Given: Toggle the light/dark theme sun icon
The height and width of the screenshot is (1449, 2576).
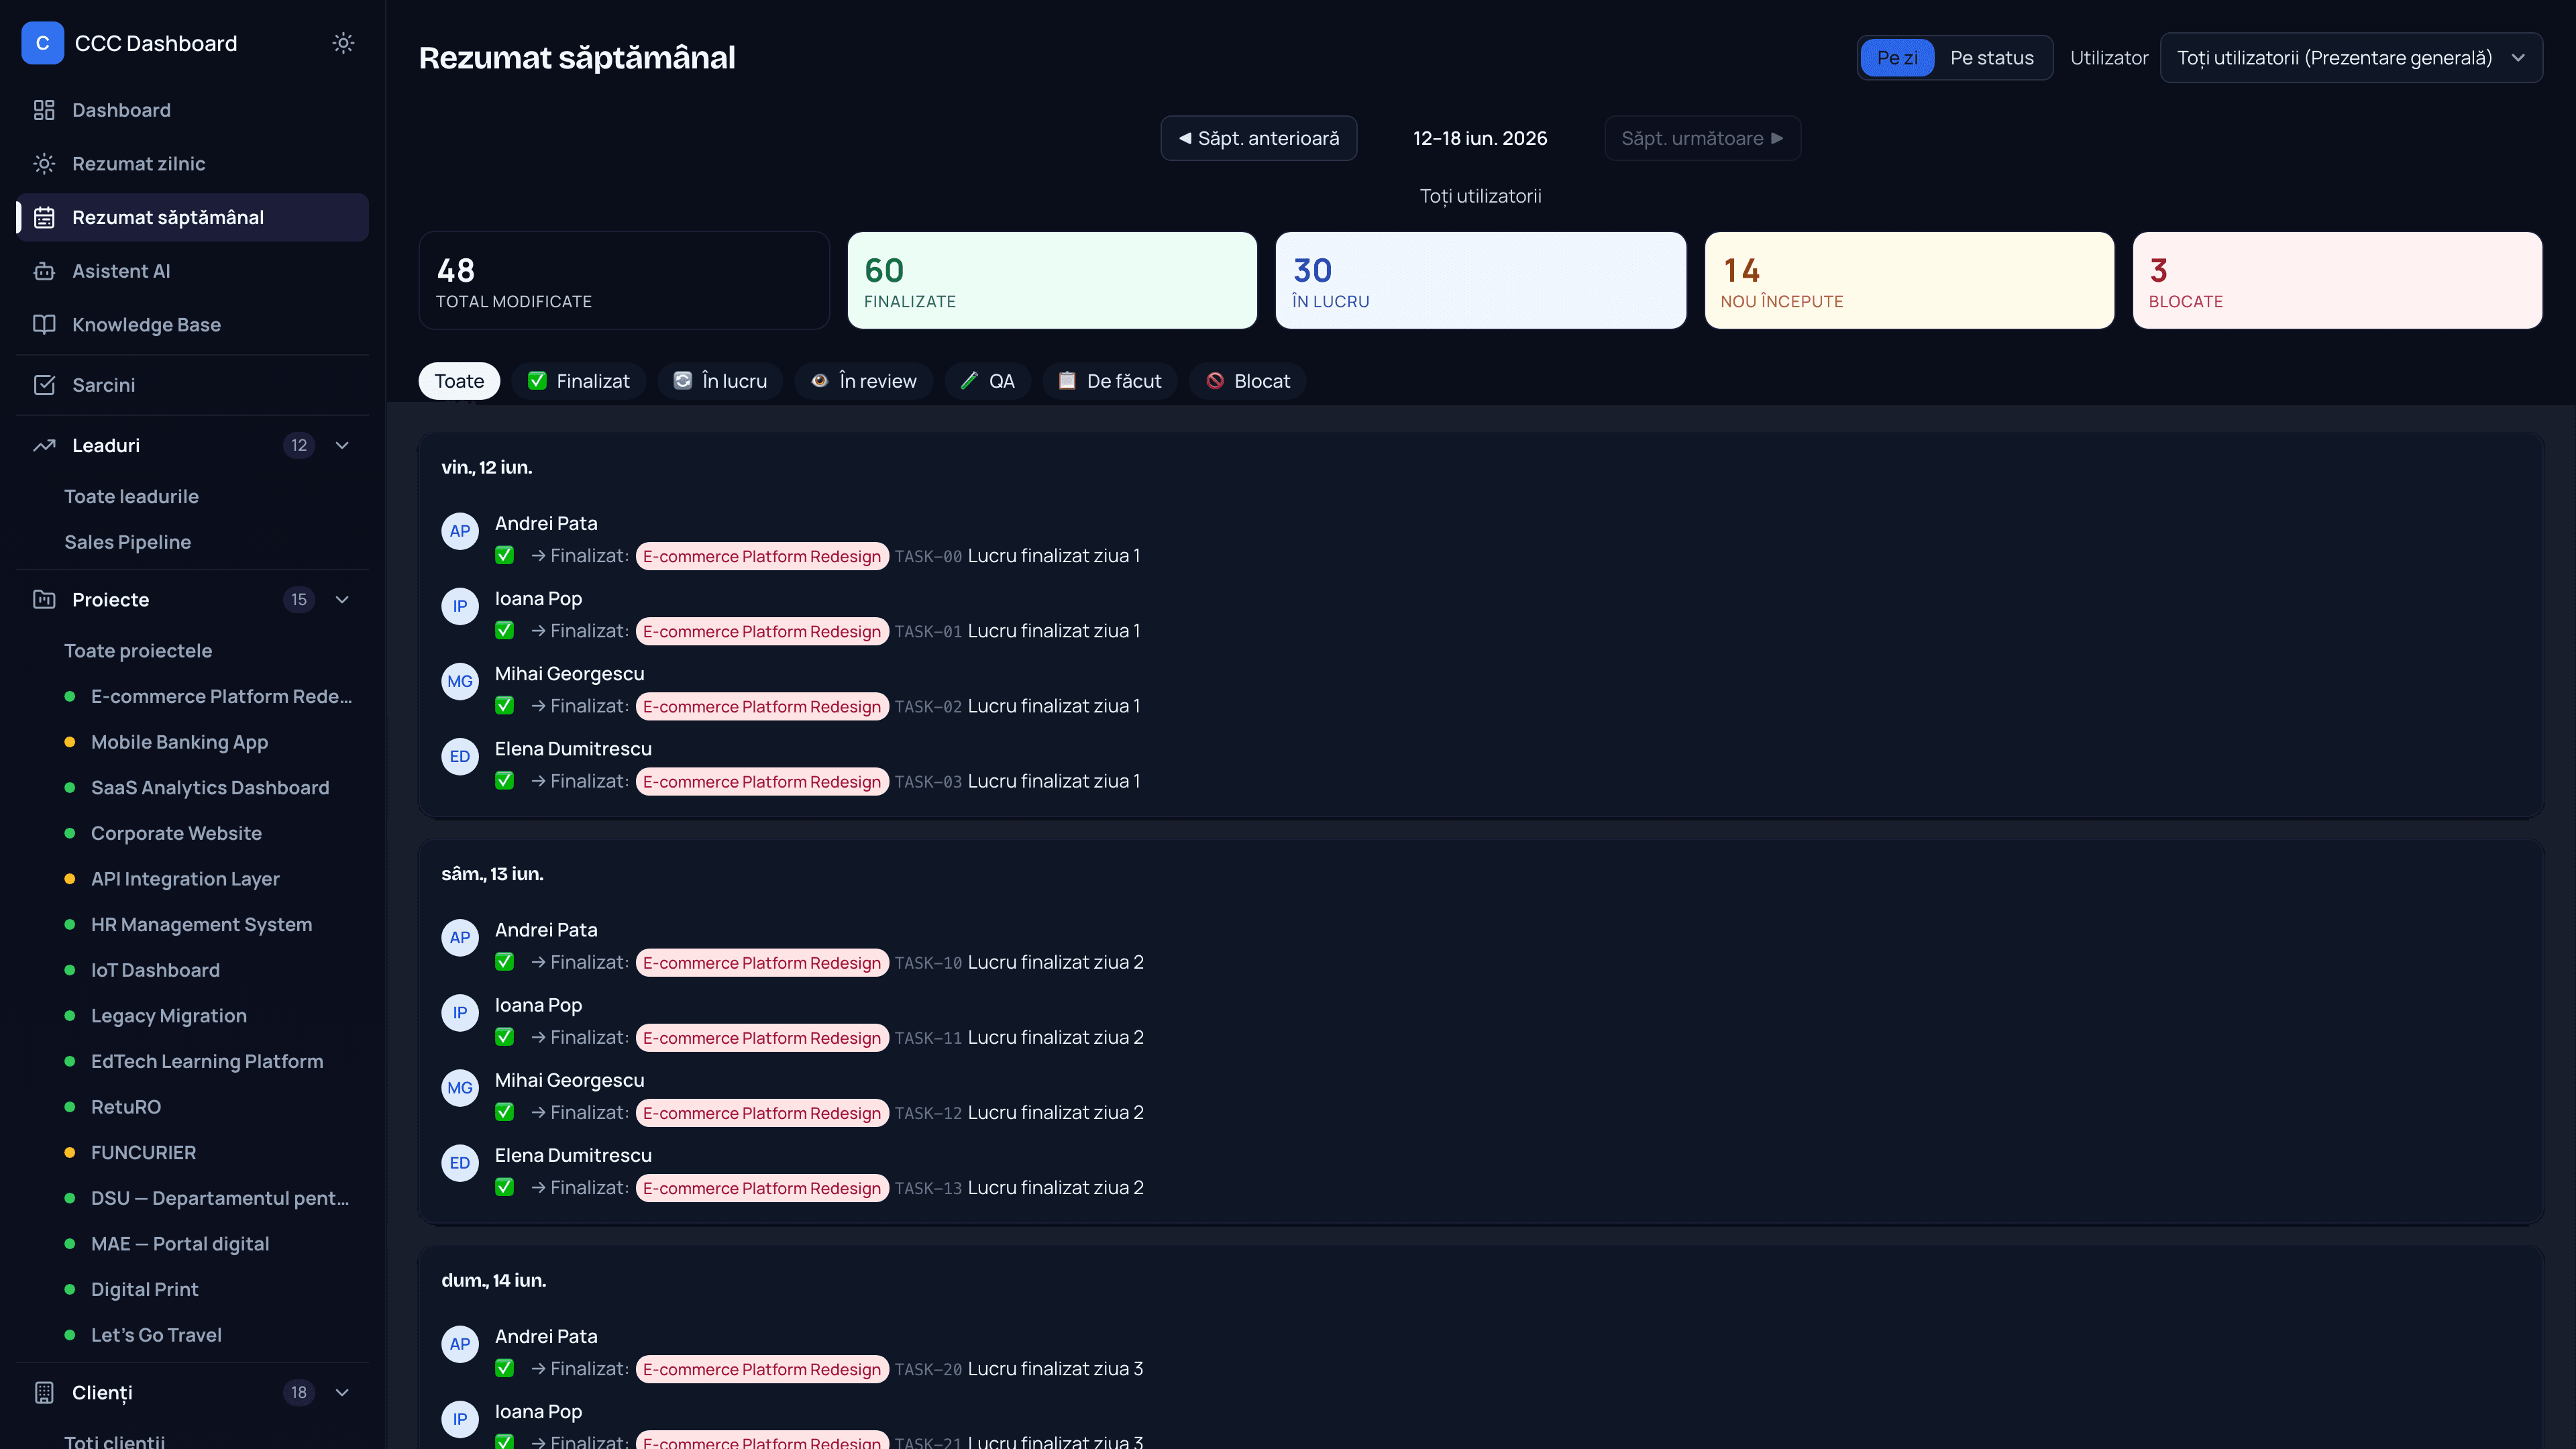Looking at the screenshot, I should pos(343,43).
